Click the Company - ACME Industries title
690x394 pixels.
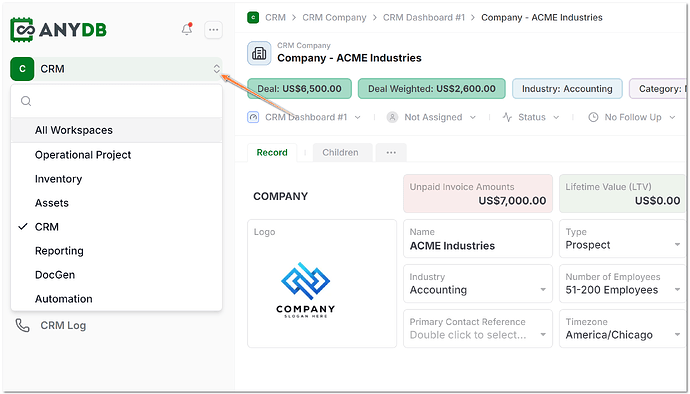tap(349, 58)
